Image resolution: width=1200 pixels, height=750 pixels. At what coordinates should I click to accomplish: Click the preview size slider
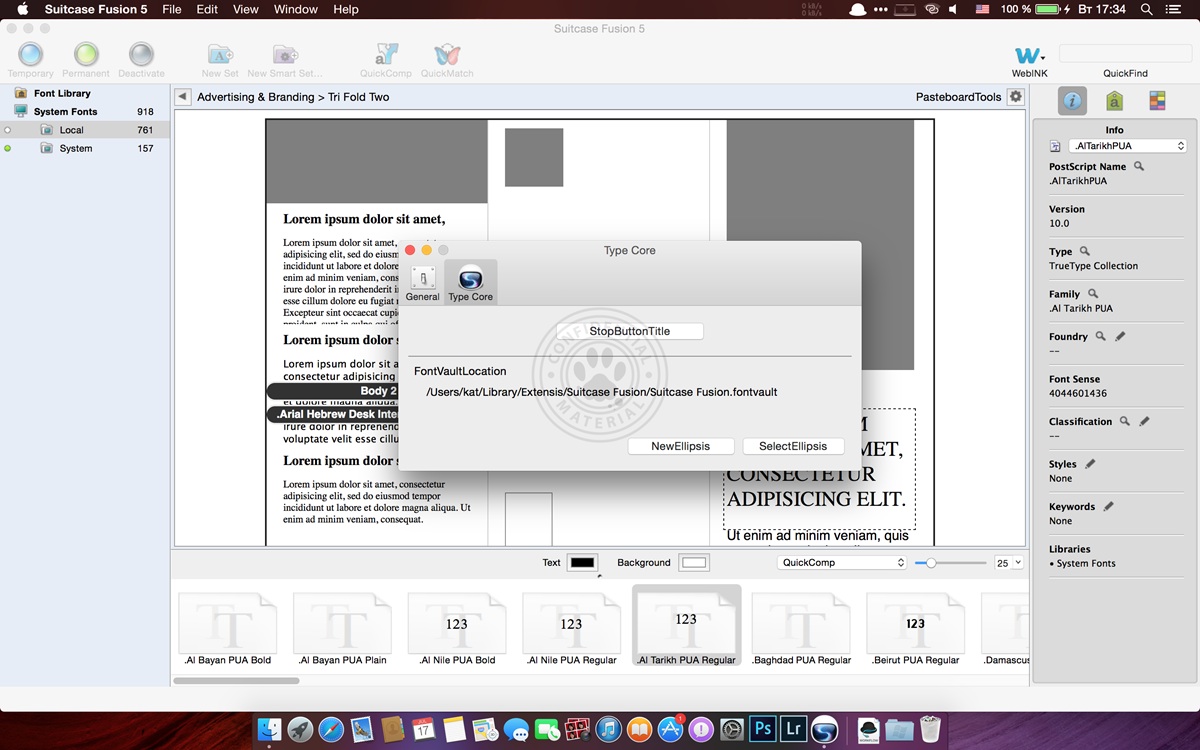(951, 563)
